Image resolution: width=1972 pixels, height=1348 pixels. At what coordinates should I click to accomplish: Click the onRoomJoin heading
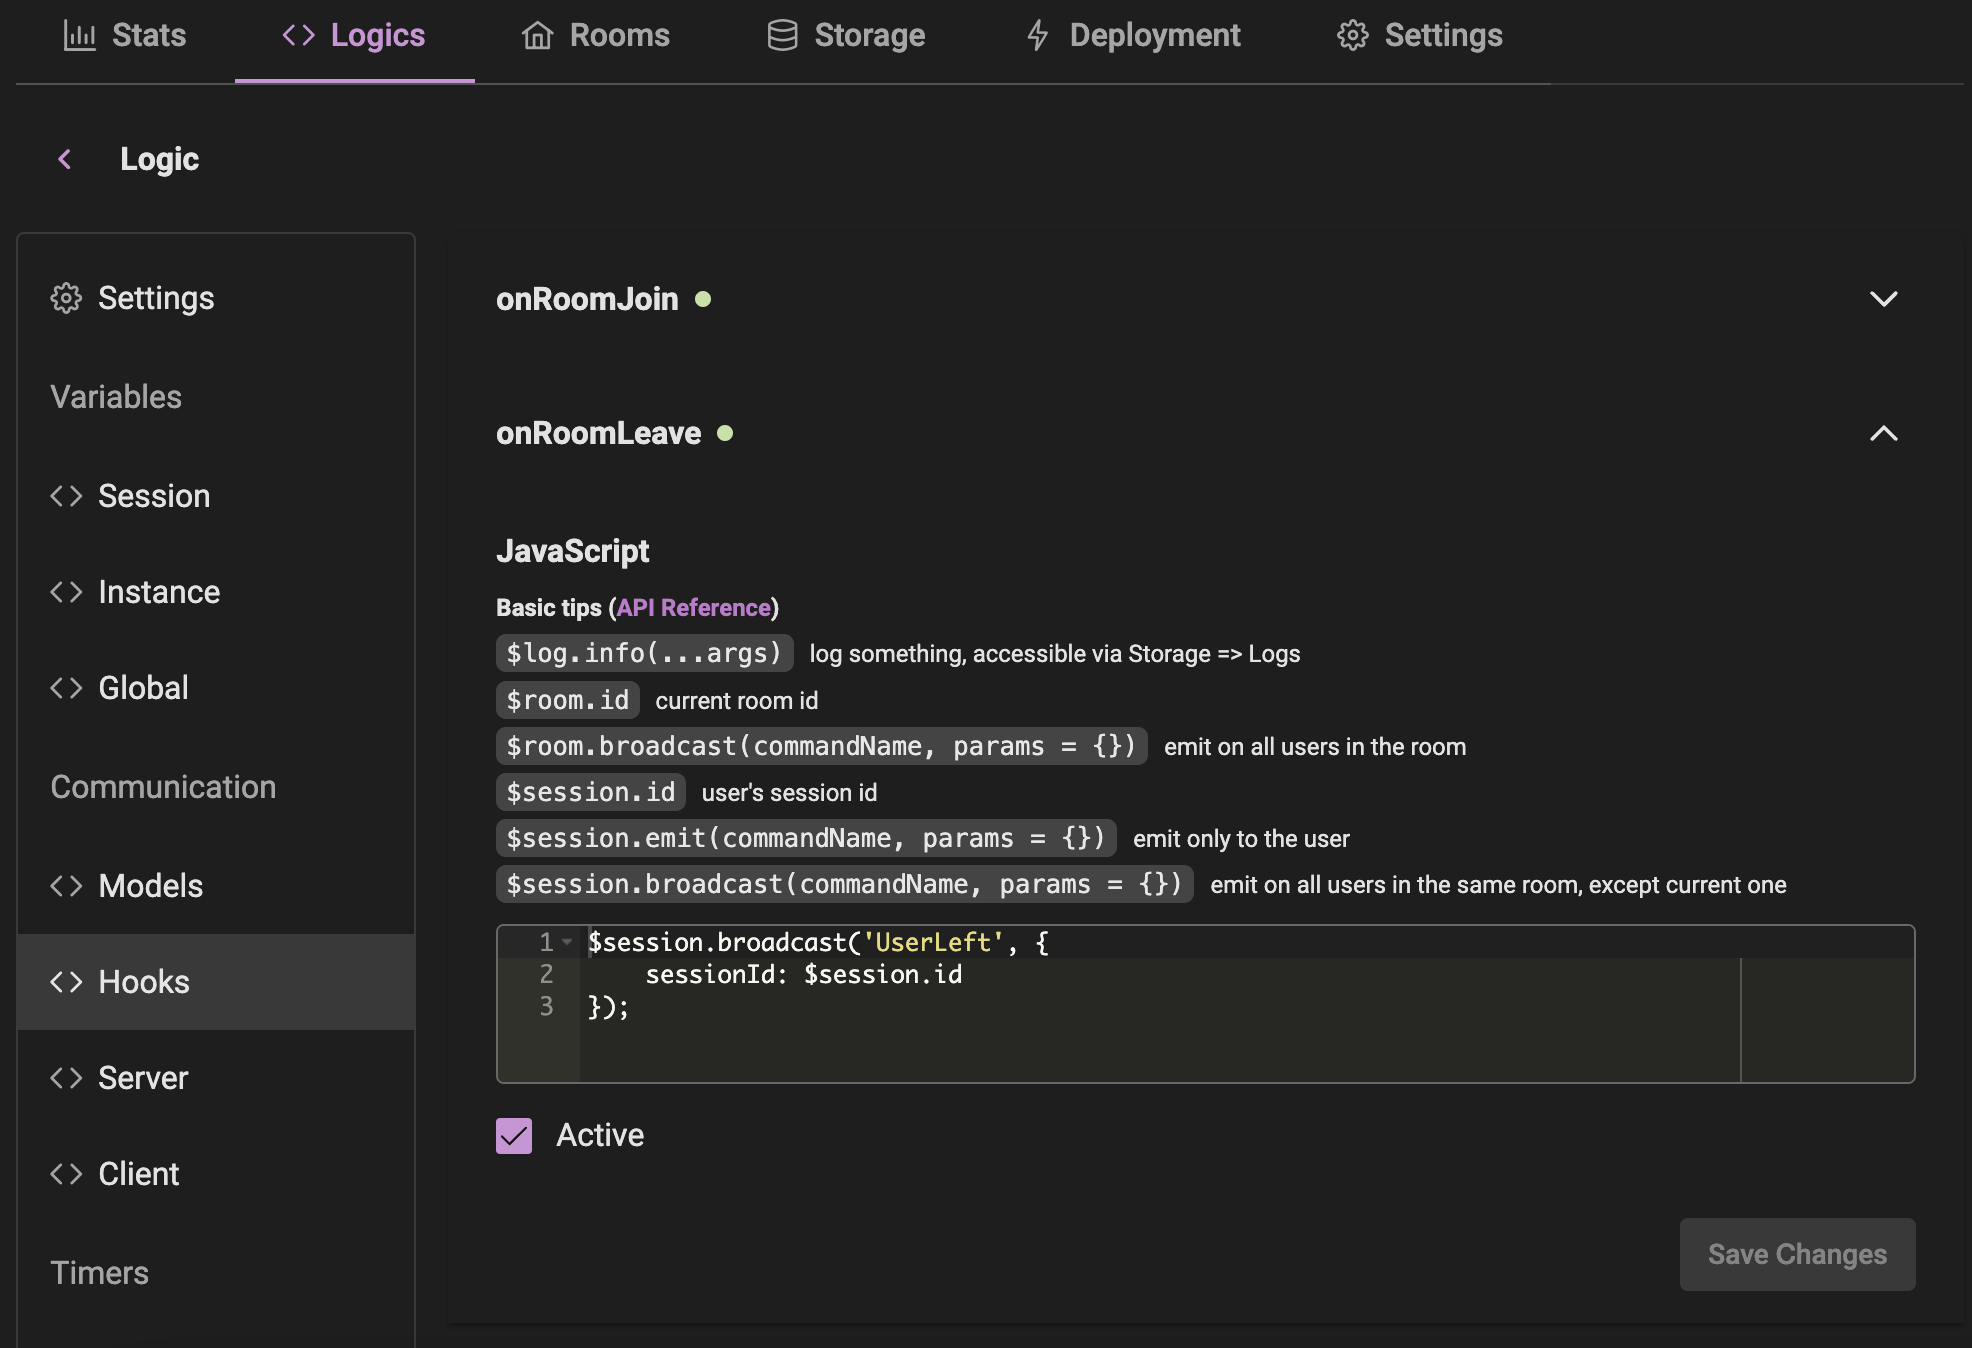tap(587, 299)
